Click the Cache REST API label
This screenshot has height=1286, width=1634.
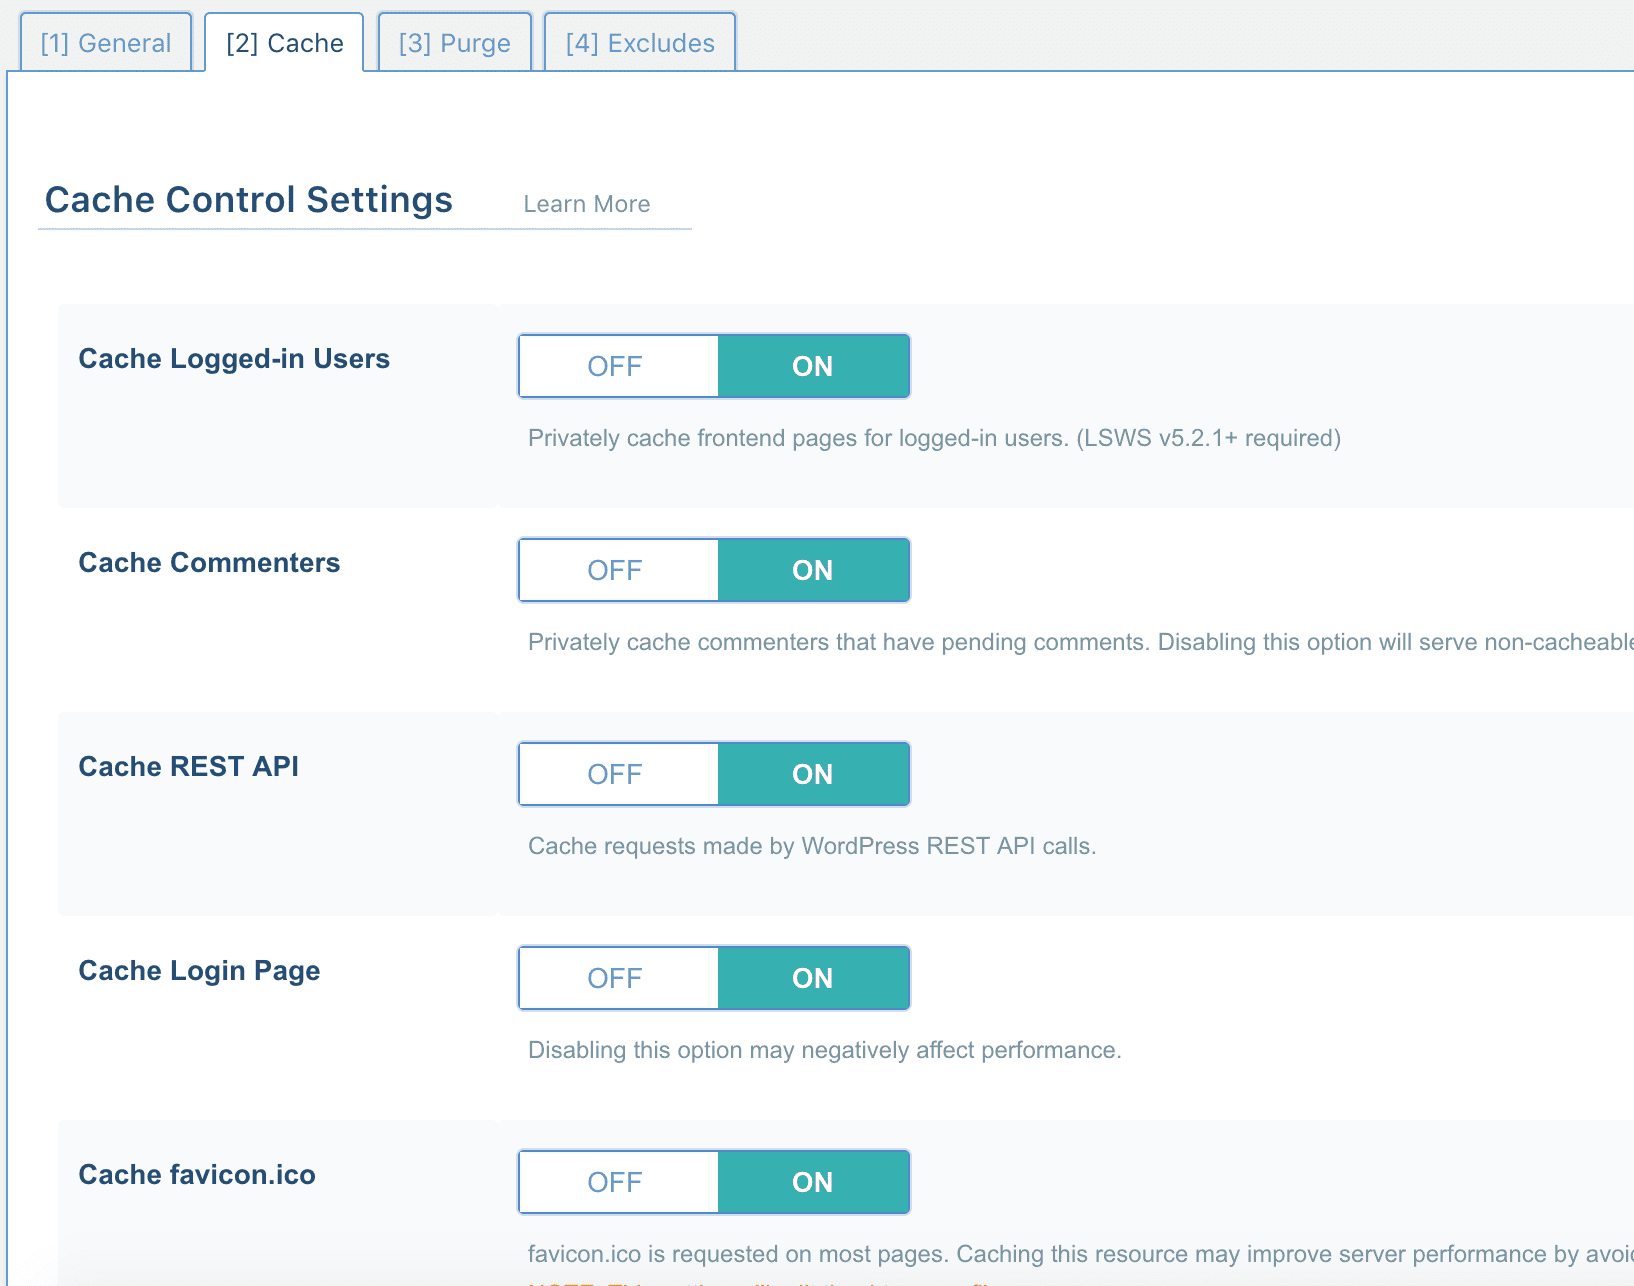coord(188,767)
